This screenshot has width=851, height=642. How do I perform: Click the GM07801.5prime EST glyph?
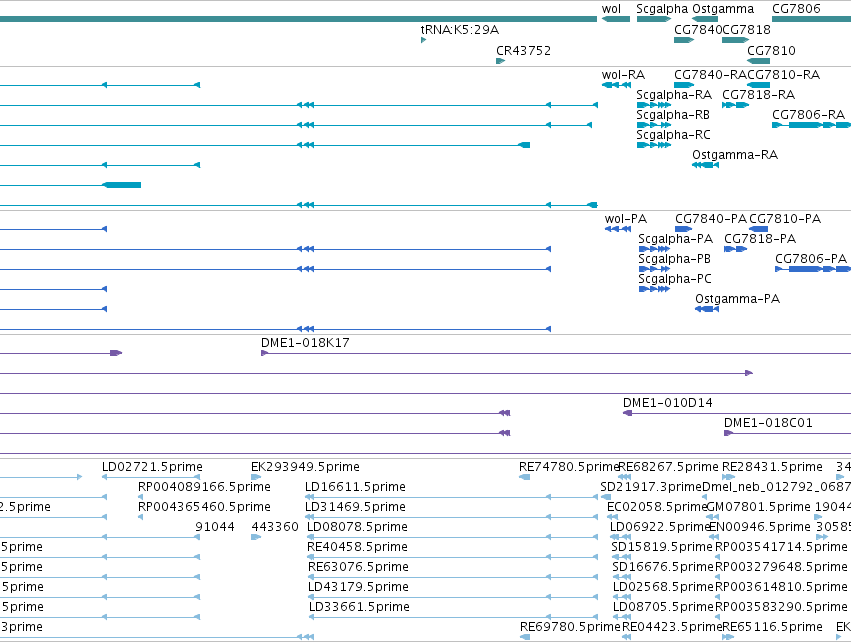[x=713, y=517]
